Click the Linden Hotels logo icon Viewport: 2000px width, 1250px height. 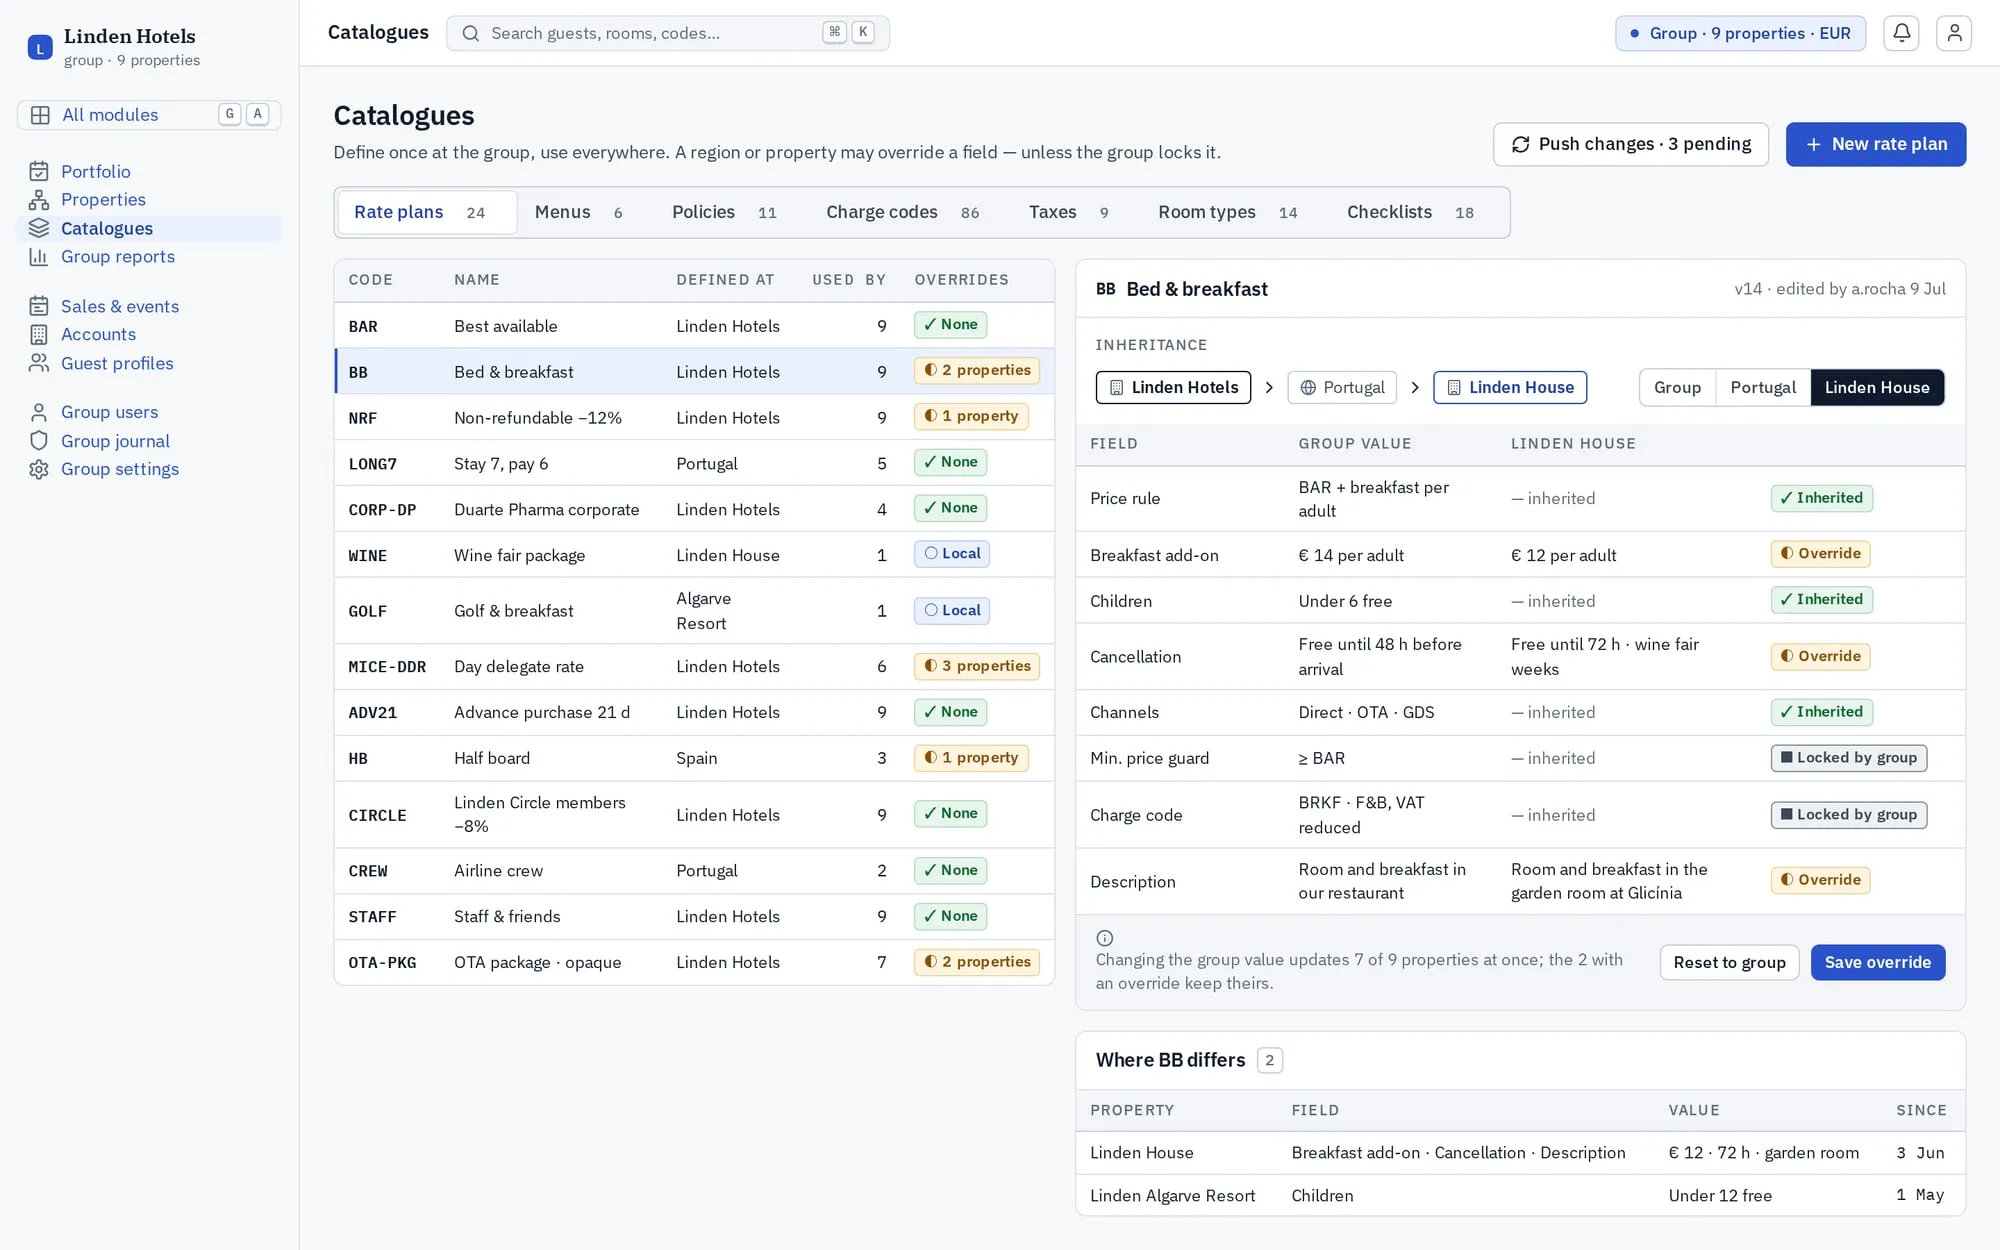click(40, 47)
